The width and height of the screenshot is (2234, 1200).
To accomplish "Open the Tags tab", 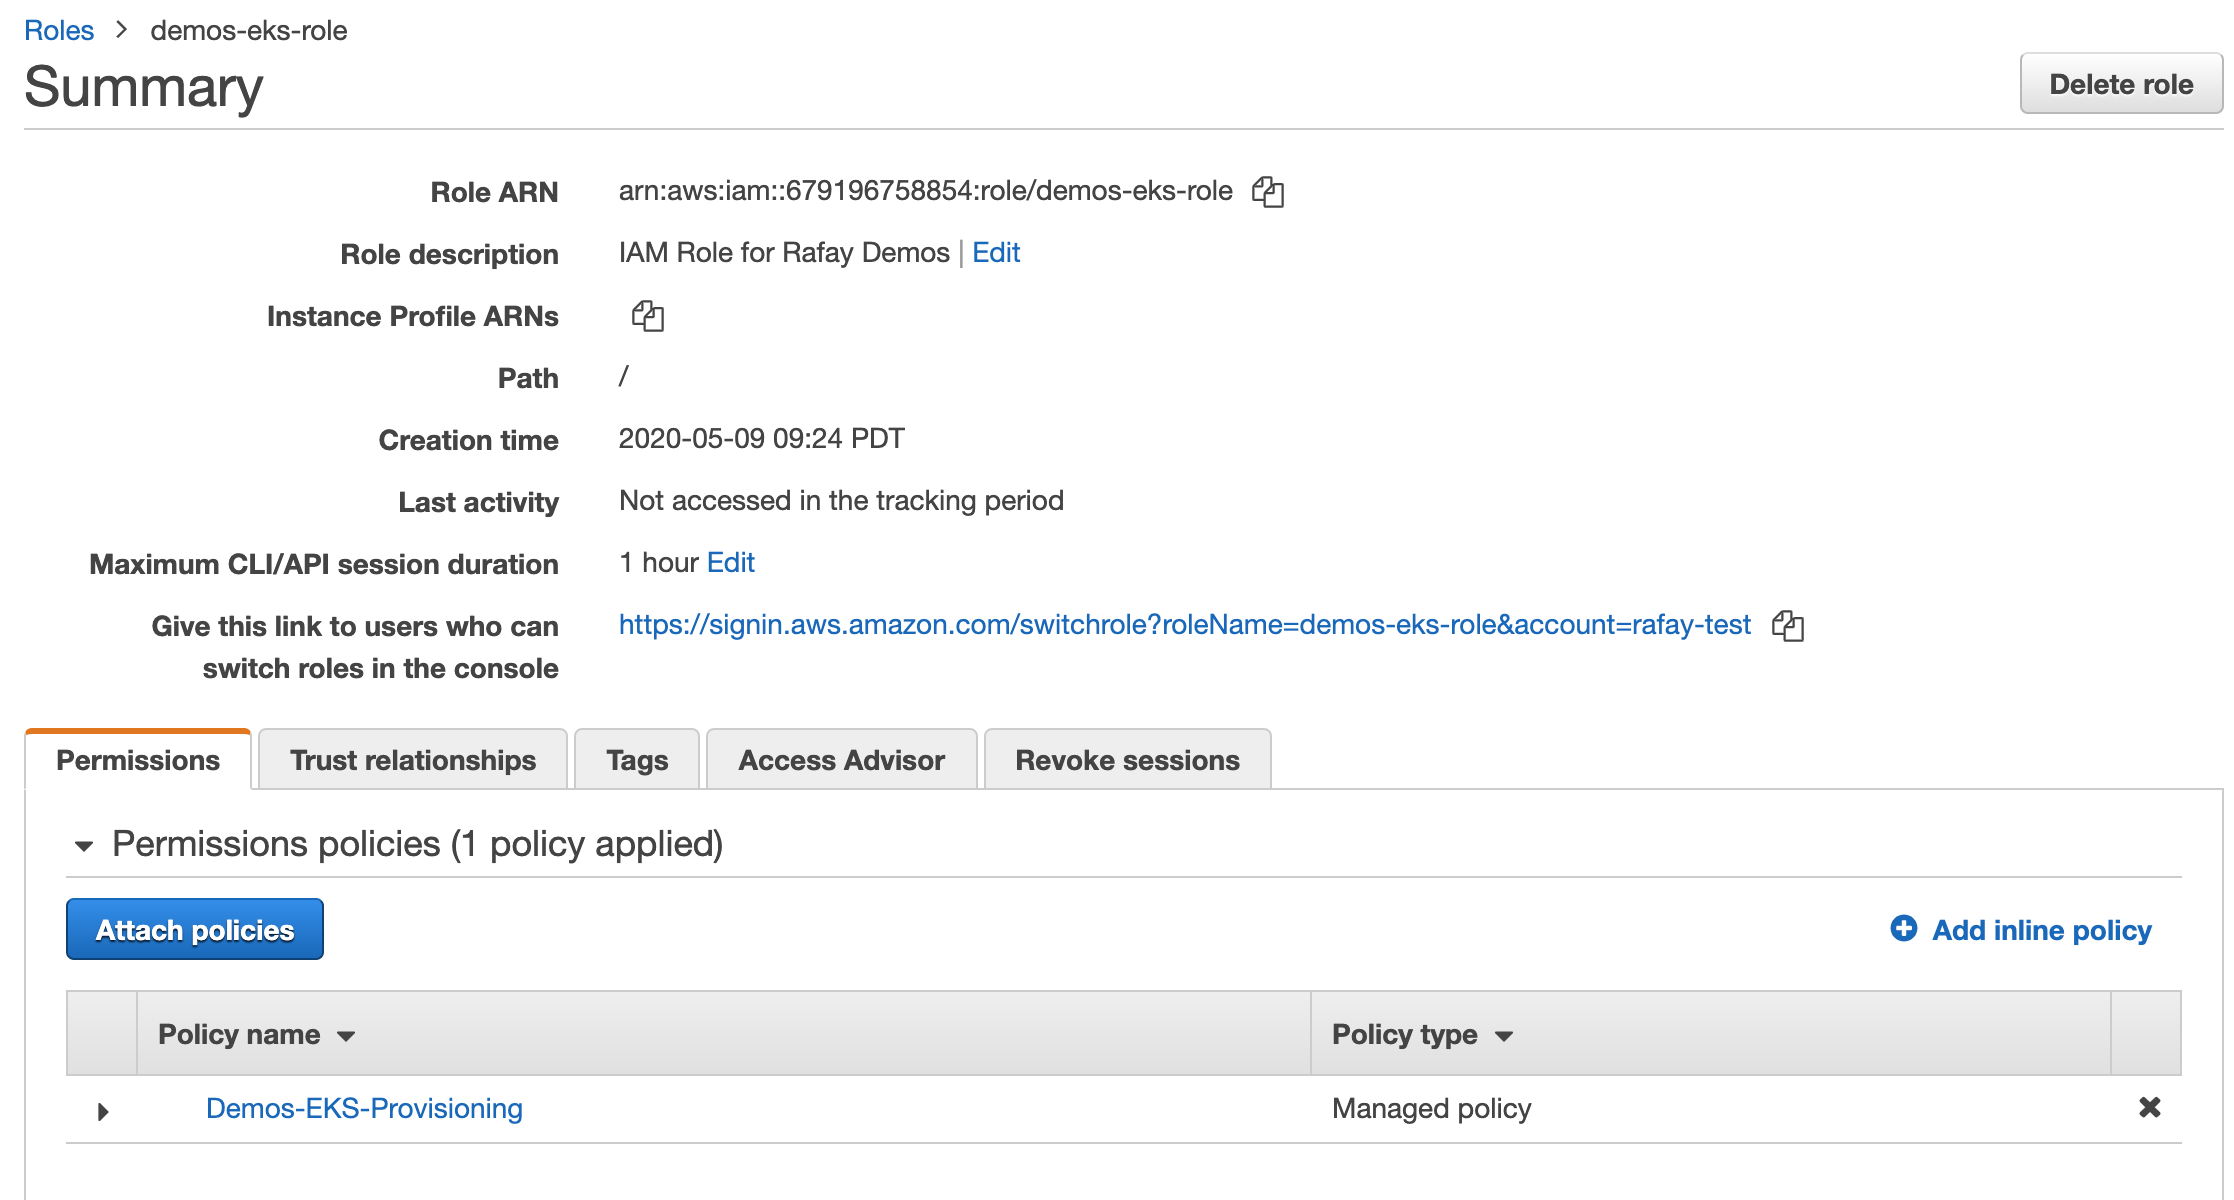I will [637, 760].
